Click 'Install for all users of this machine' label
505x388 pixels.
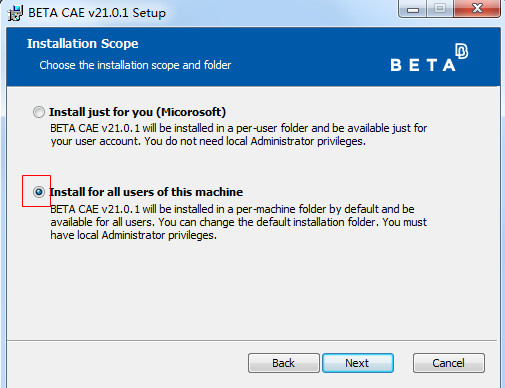pos(146,192)
